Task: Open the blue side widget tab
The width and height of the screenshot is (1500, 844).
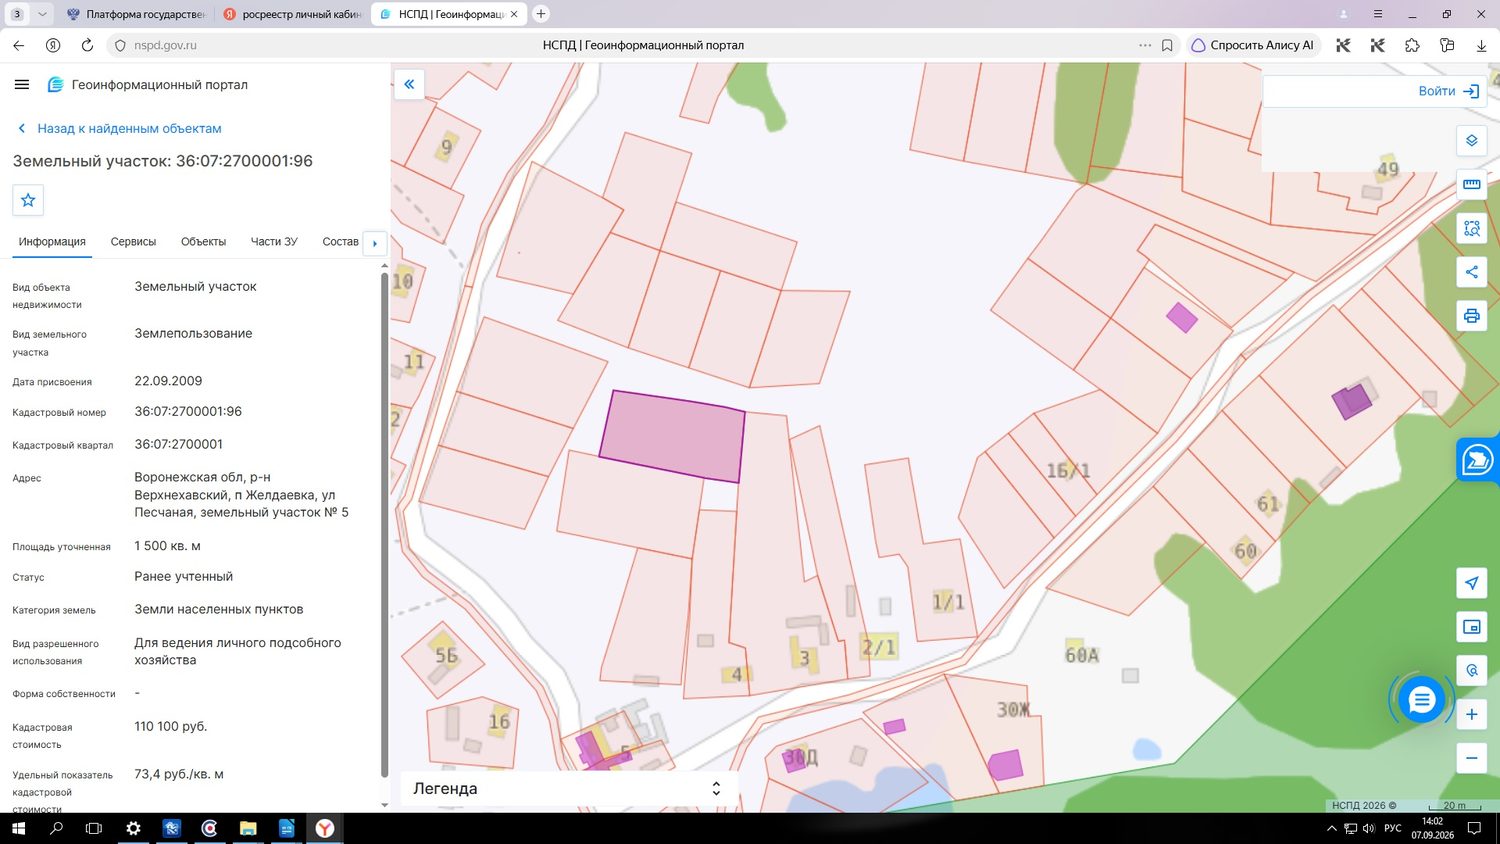Action: pos(1477,460)
